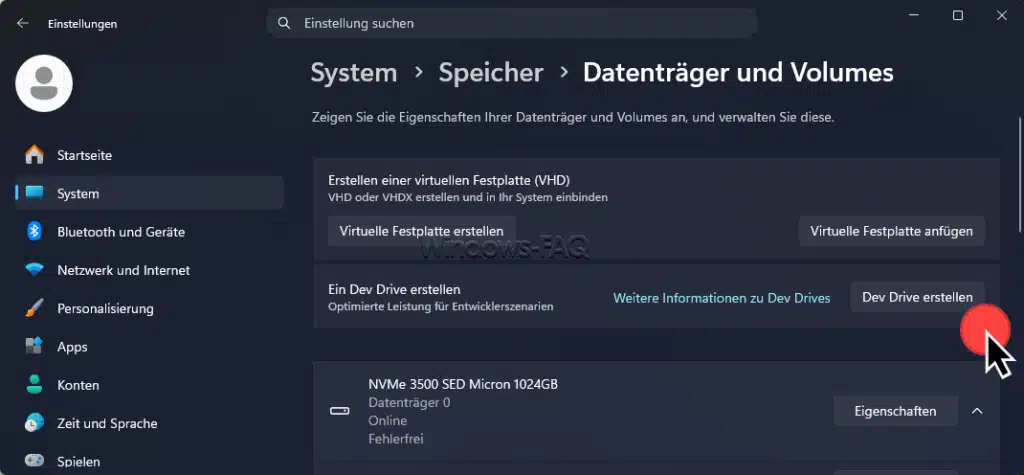1024x475 pixels.
Task: Open the user profile avatar
Action: tap(44, 83)
